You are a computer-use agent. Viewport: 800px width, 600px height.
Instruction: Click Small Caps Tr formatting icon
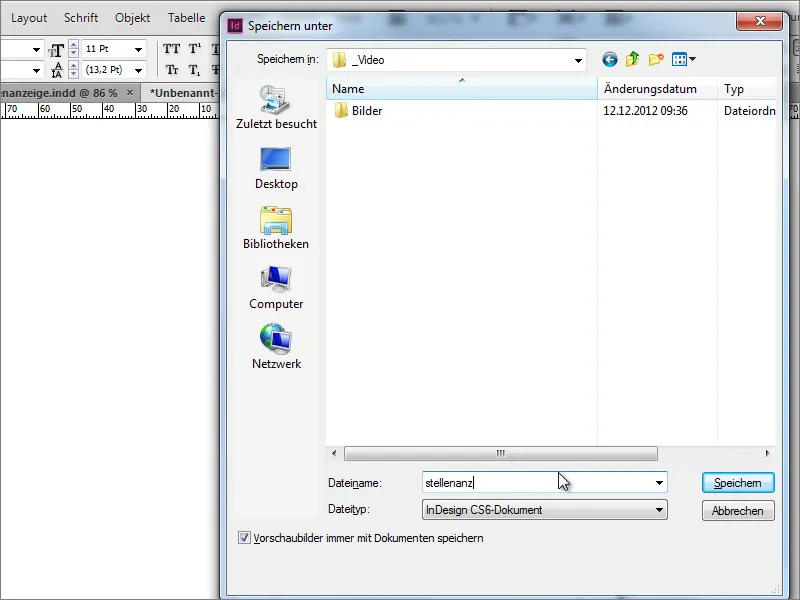172,70
